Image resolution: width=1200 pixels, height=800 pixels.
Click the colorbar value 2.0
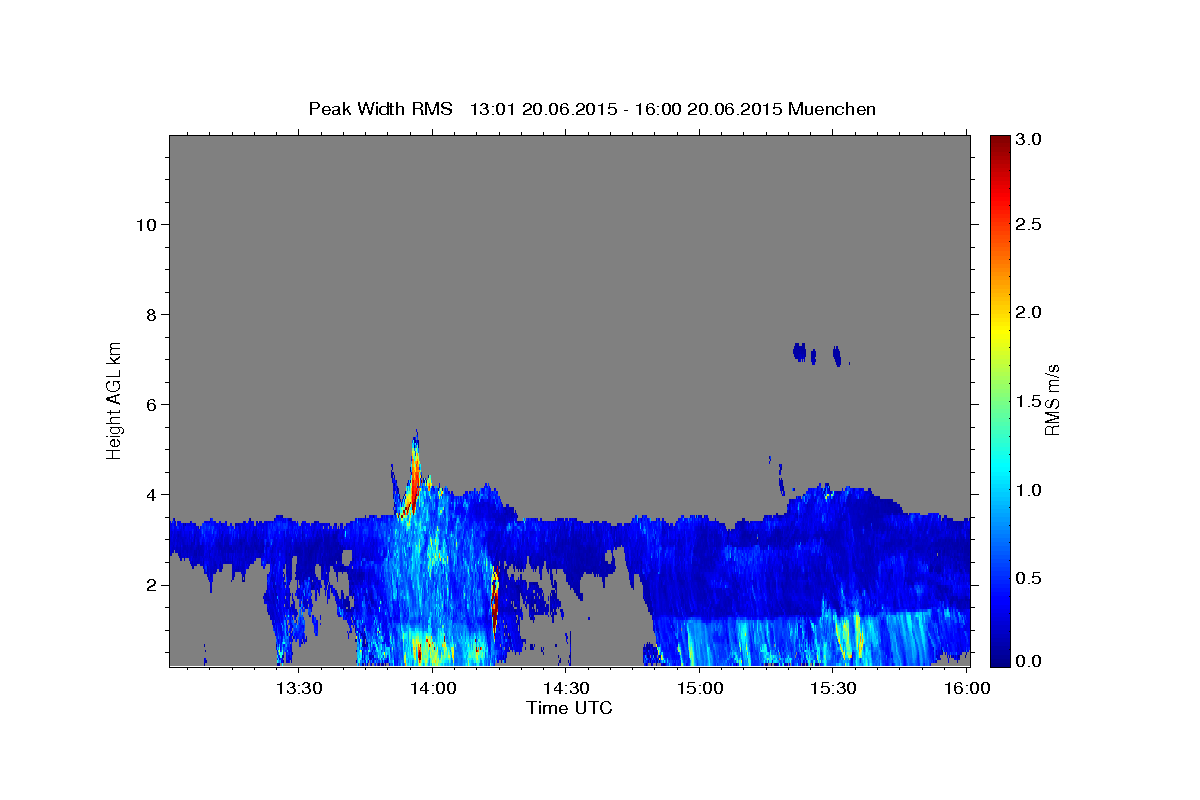click(1029, 312)
